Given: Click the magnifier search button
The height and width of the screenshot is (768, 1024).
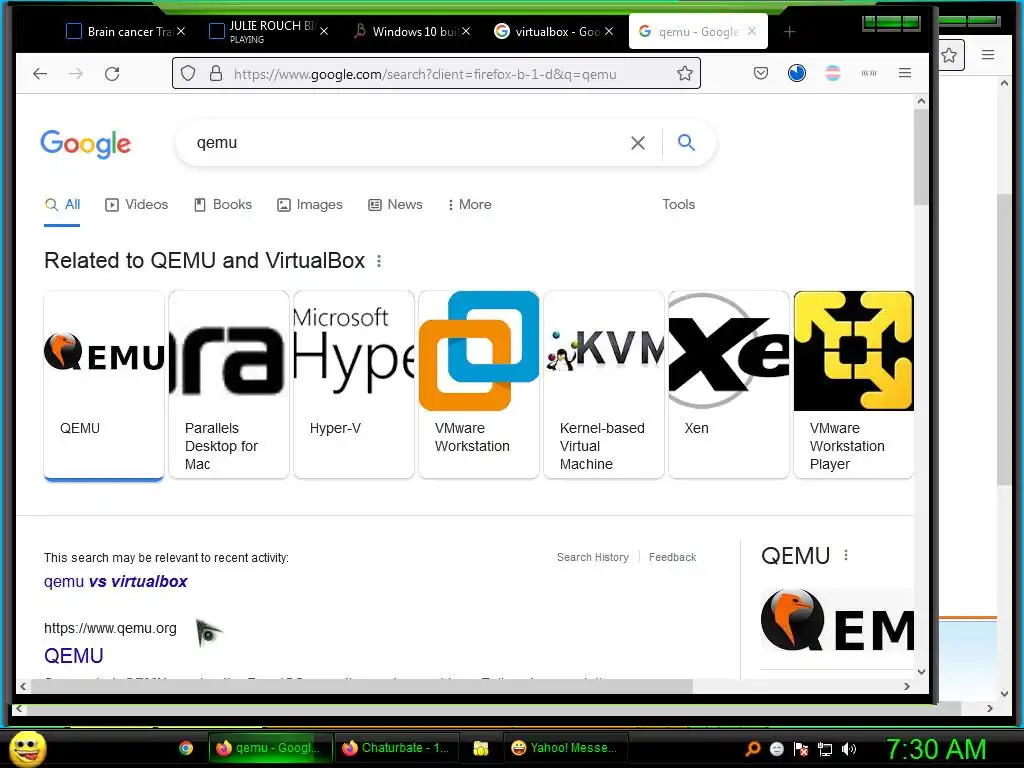Looking at the screenshot, I should coord(686,142).
